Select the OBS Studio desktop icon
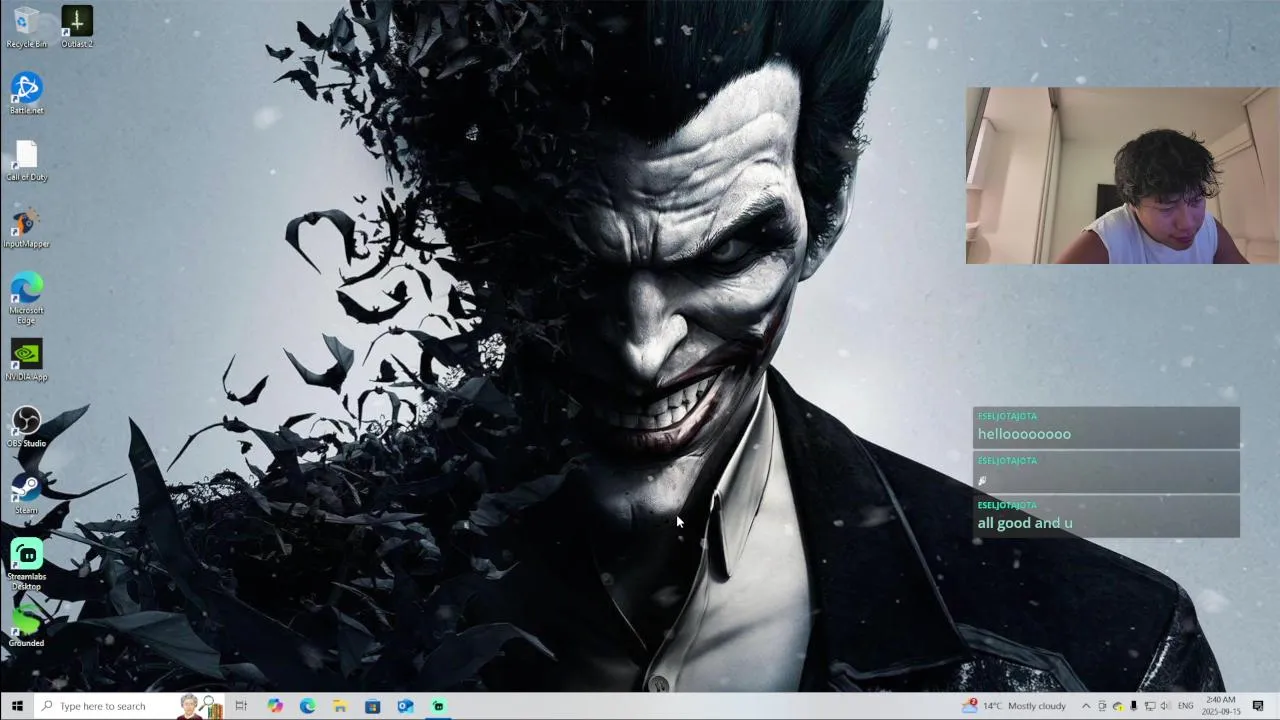1280x720 pixels. [x=26, y=427]
